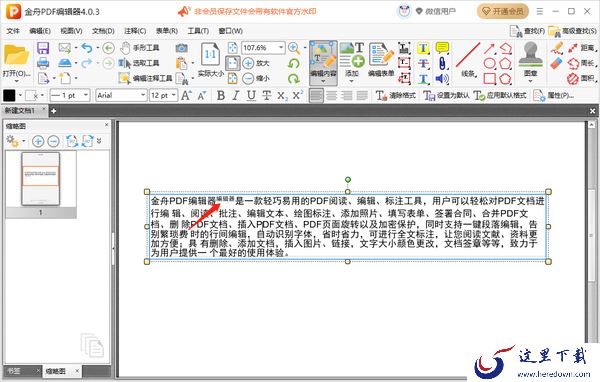Select the Selection tool (选取工具)

[x=139, y=63]
